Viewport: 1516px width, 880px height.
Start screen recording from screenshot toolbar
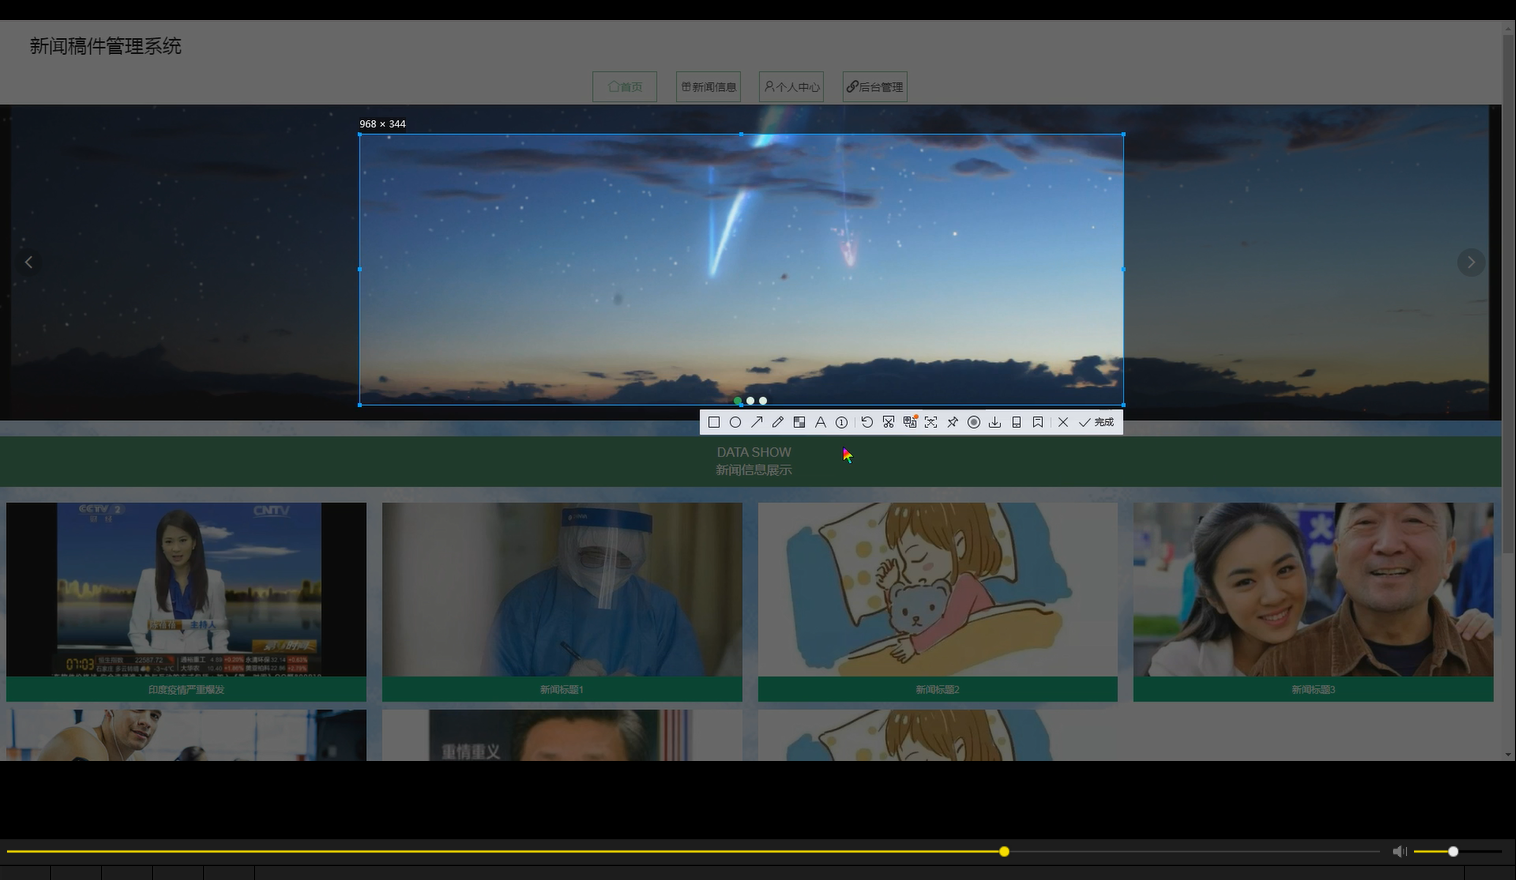[974, 422]
